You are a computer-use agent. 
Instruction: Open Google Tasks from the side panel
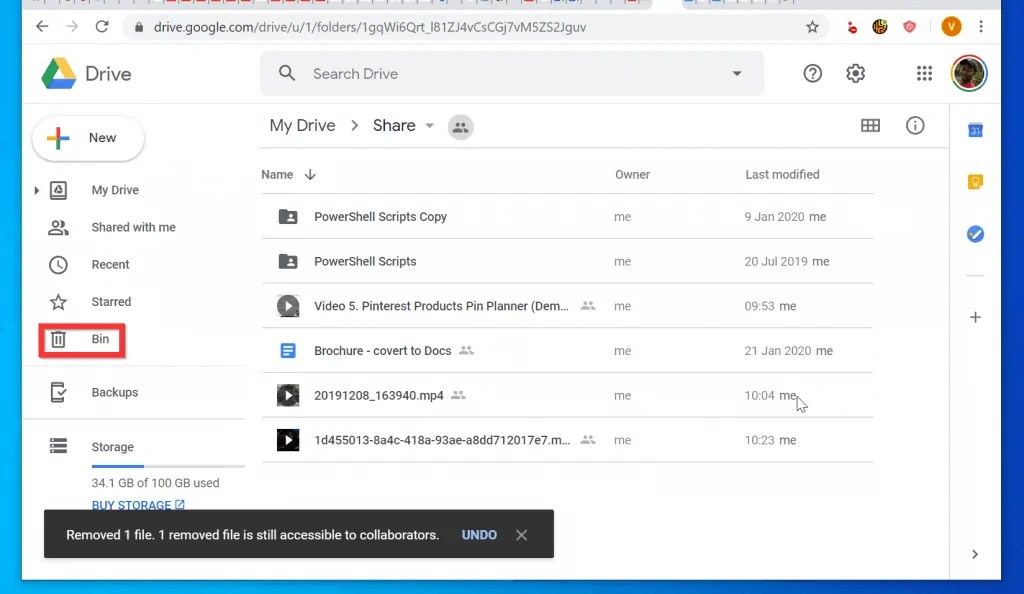[975, 234]
